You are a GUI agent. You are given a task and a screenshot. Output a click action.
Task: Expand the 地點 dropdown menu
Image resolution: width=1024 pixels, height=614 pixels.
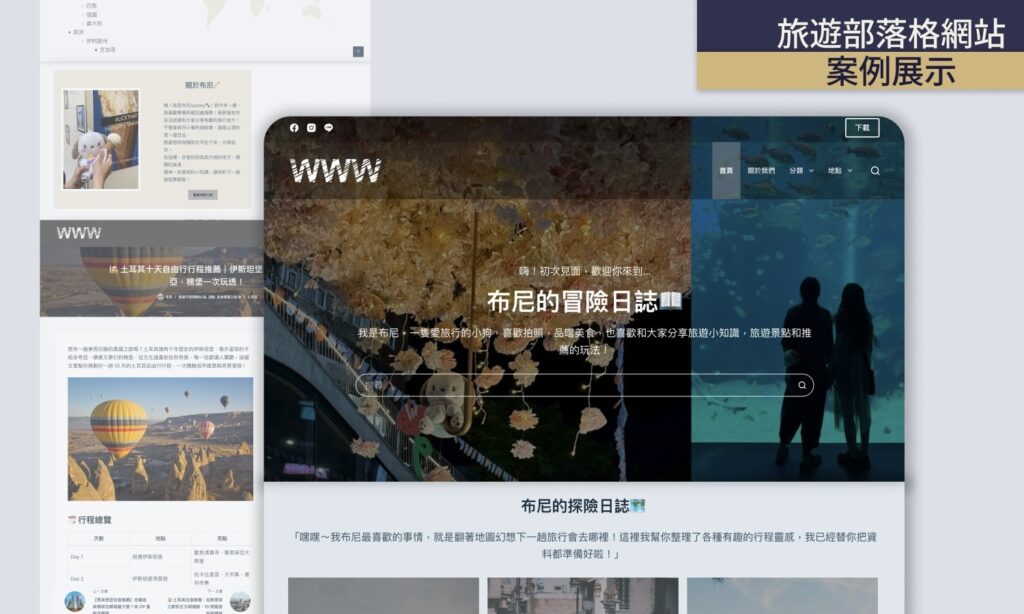tap(840, 171)
